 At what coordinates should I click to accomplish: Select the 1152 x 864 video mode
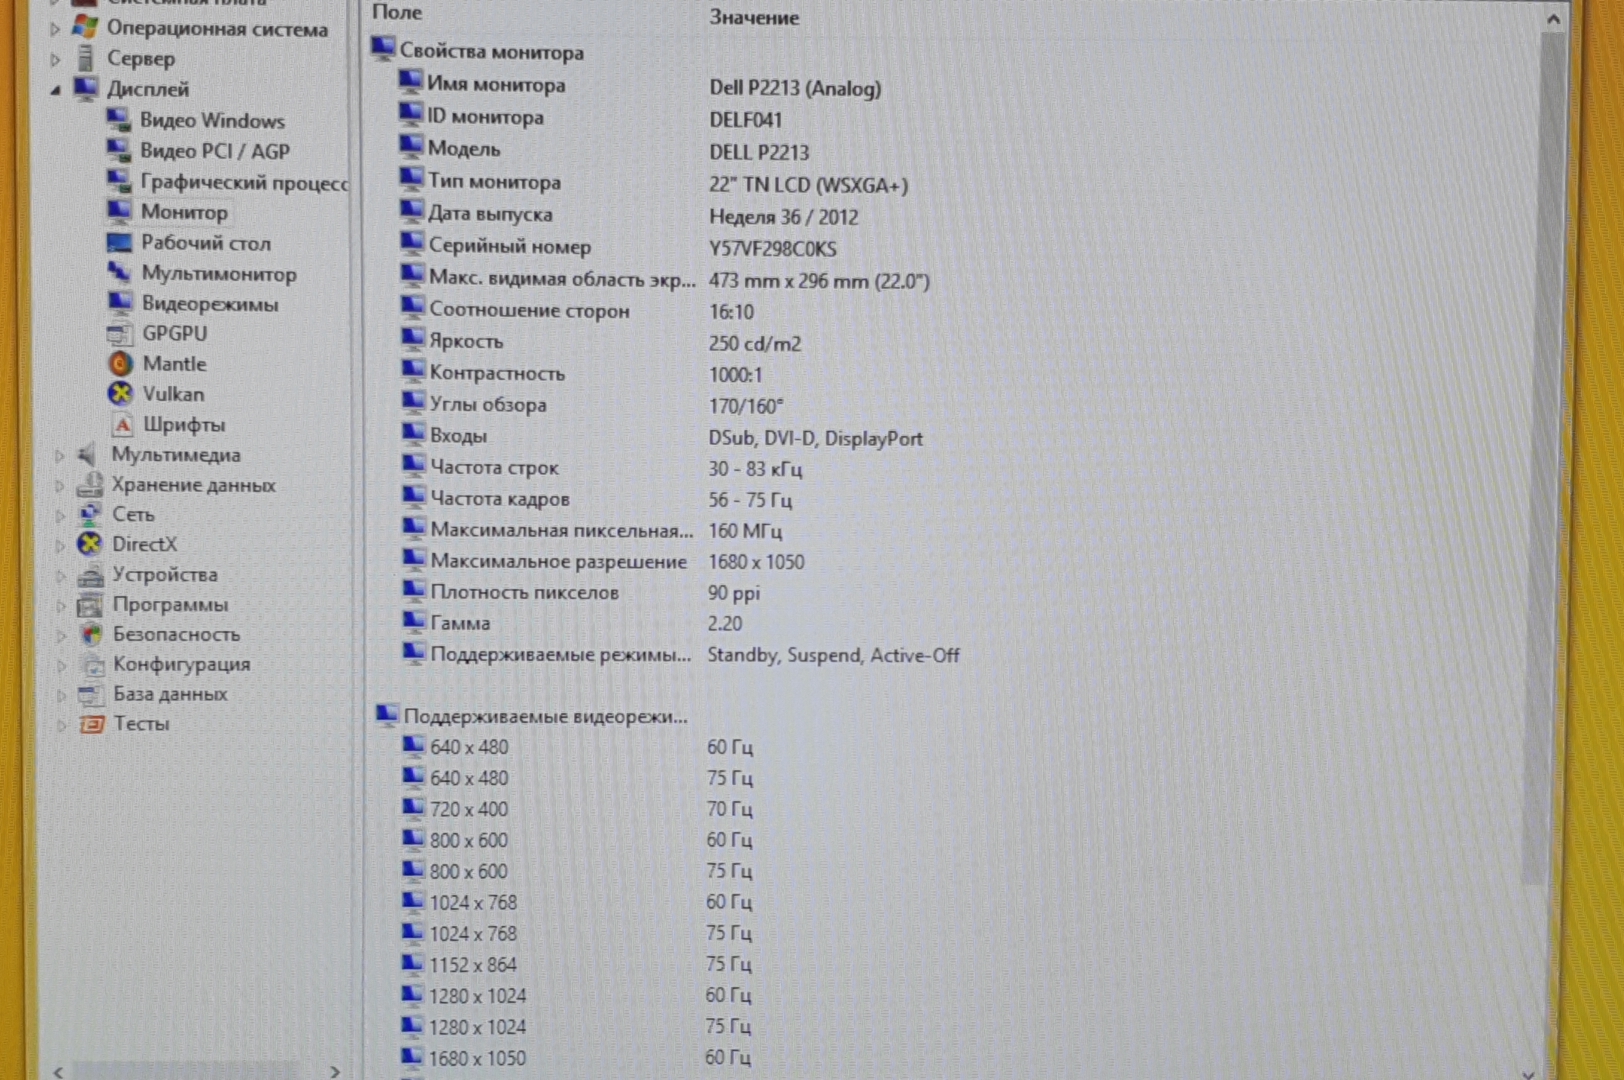578,965
